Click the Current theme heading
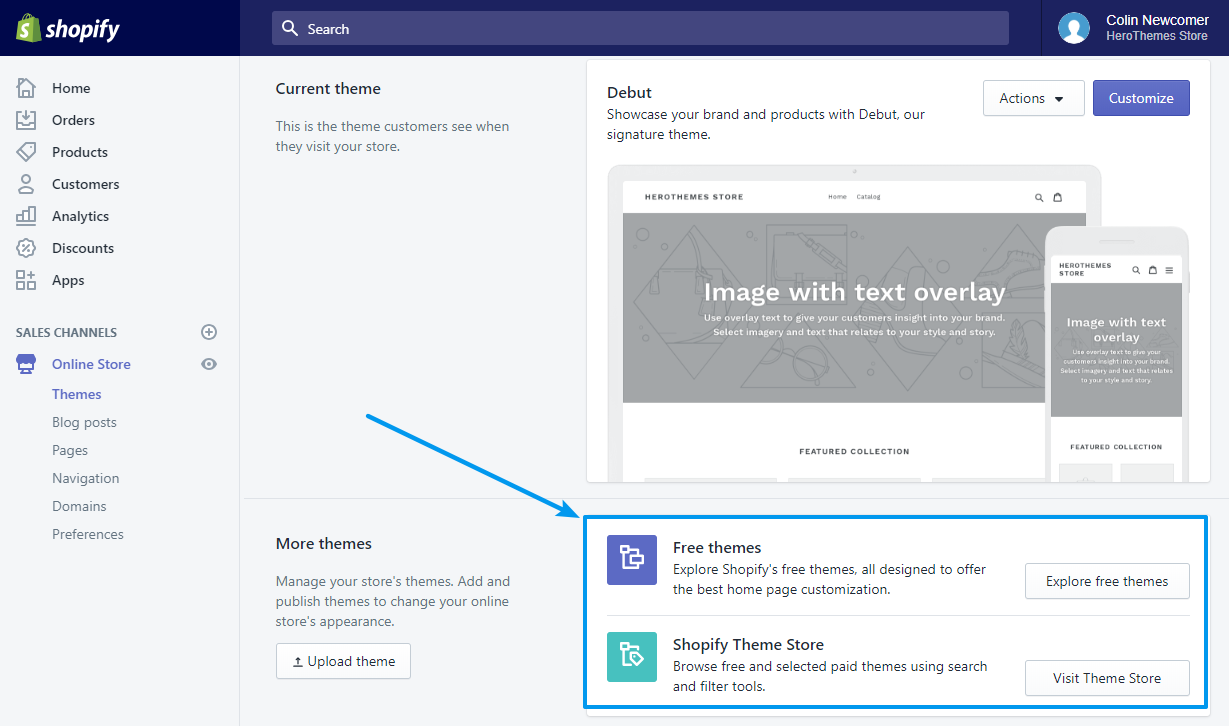The image size is (1229, 726). 328,88
